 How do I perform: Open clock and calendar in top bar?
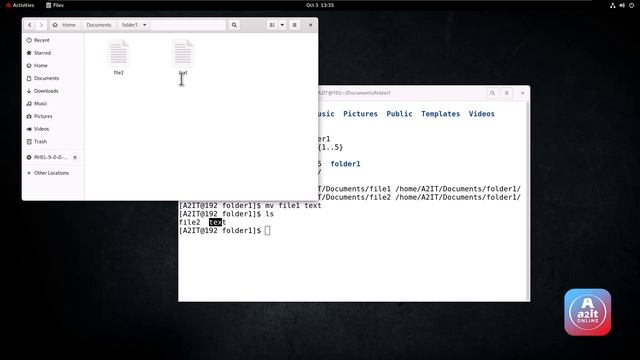coord(320,5)
